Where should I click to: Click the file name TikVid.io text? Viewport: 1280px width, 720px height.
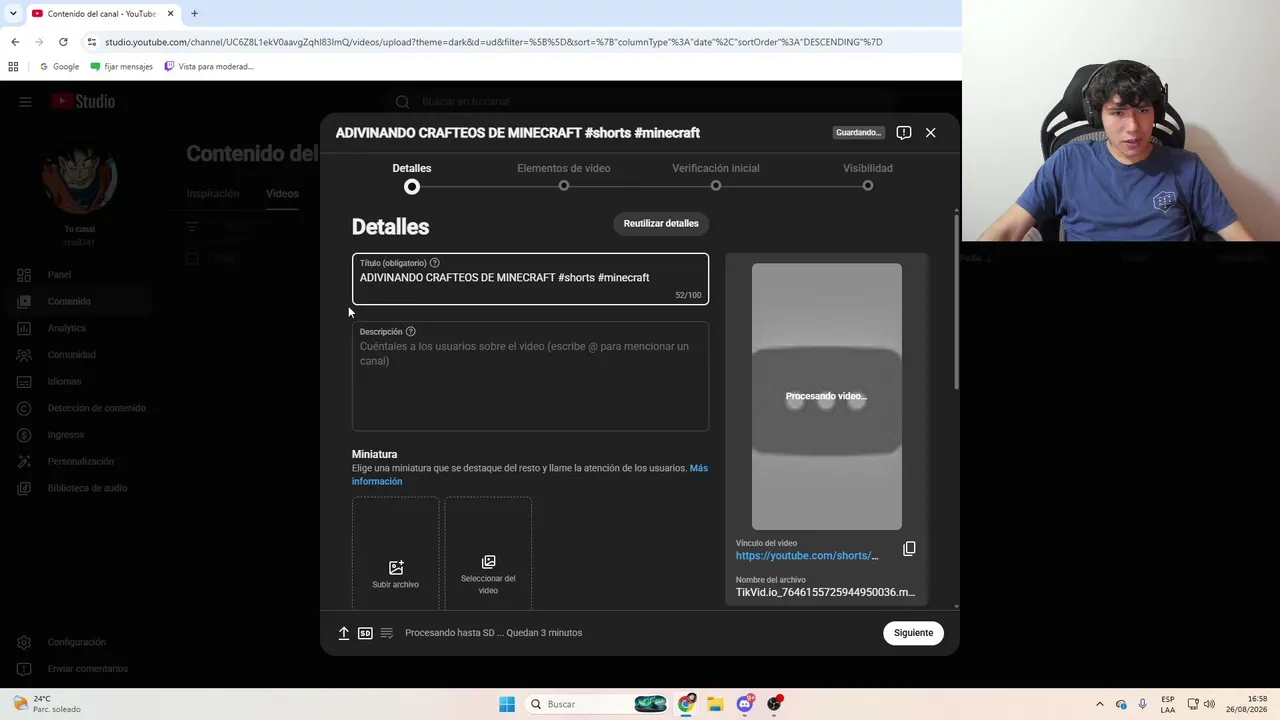pos(825,593)
